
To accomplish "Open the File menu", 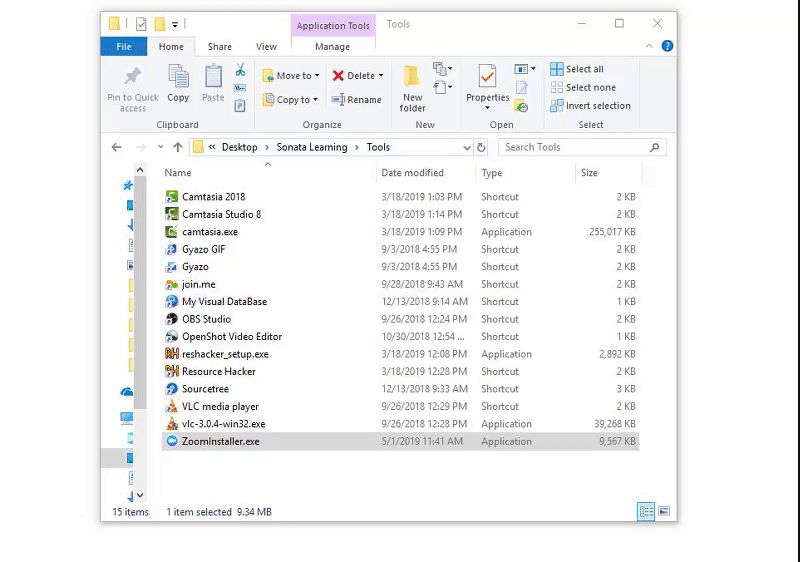I will [x=124, y=46].
